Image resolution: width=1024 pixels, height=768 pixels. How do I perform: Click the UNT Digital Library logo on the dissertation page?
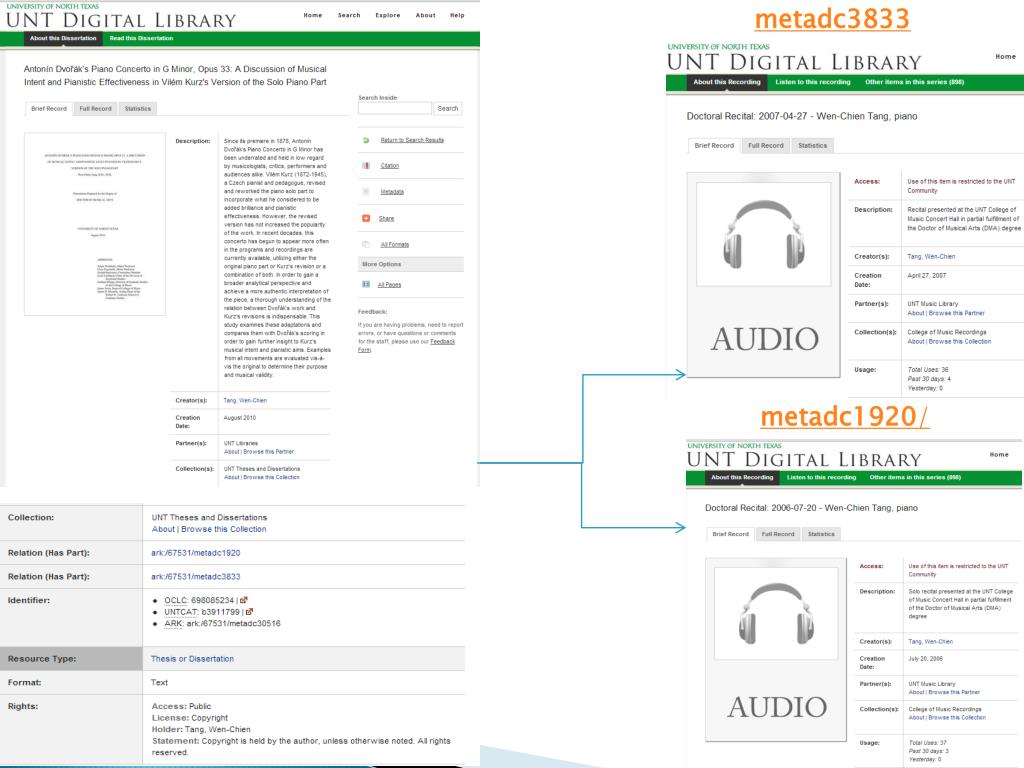(x=121, y=17)
